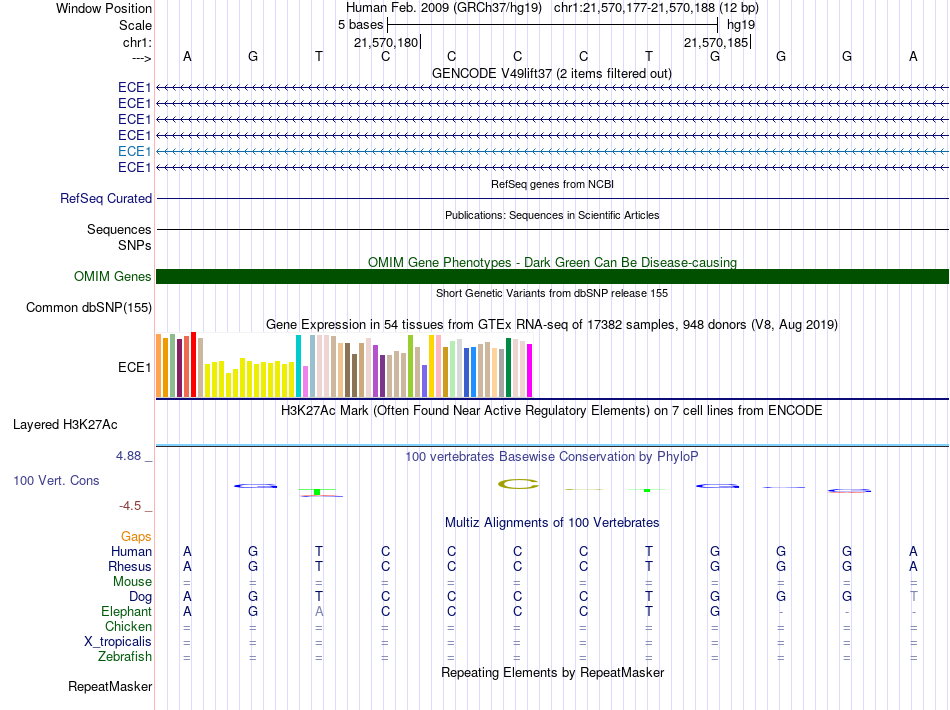The width and height of the screenshot is (950, 710).
Task: Click the 100 Vert. Cons track label
Action: pyautogui.click(x=56, y=481)
